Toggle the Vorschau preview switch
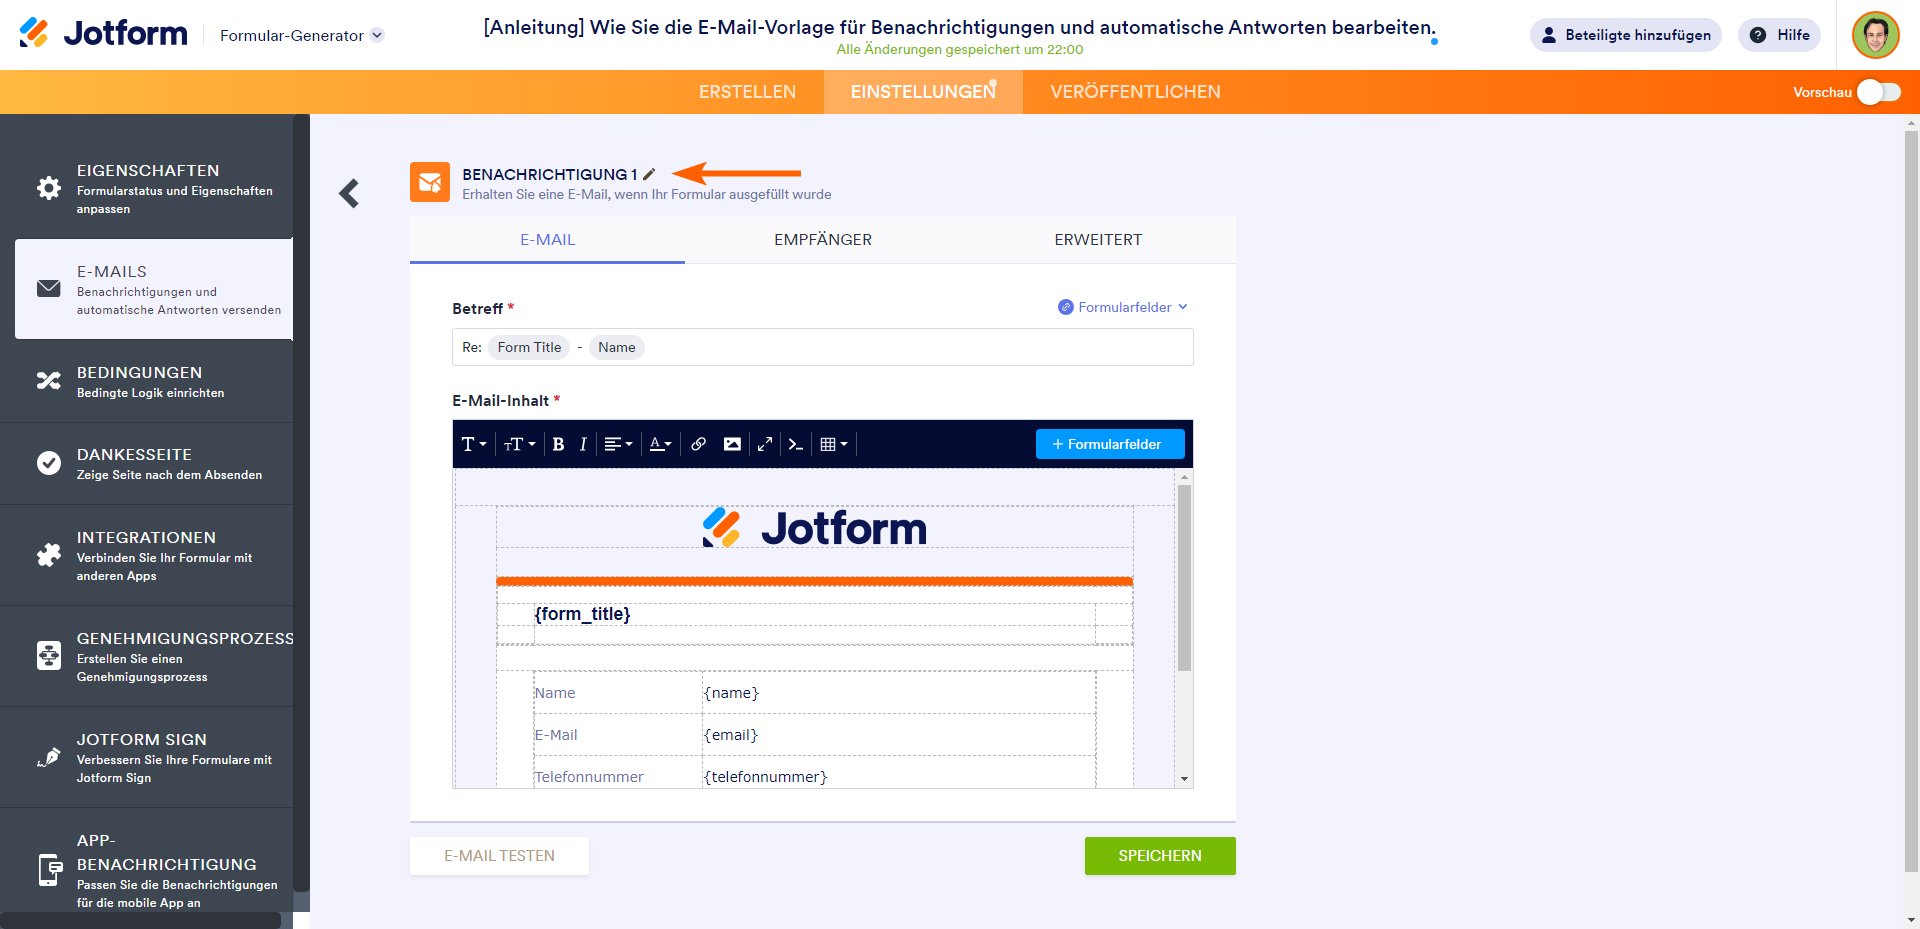Viewport: 1920px width, 929px height. click(1878, 92)
